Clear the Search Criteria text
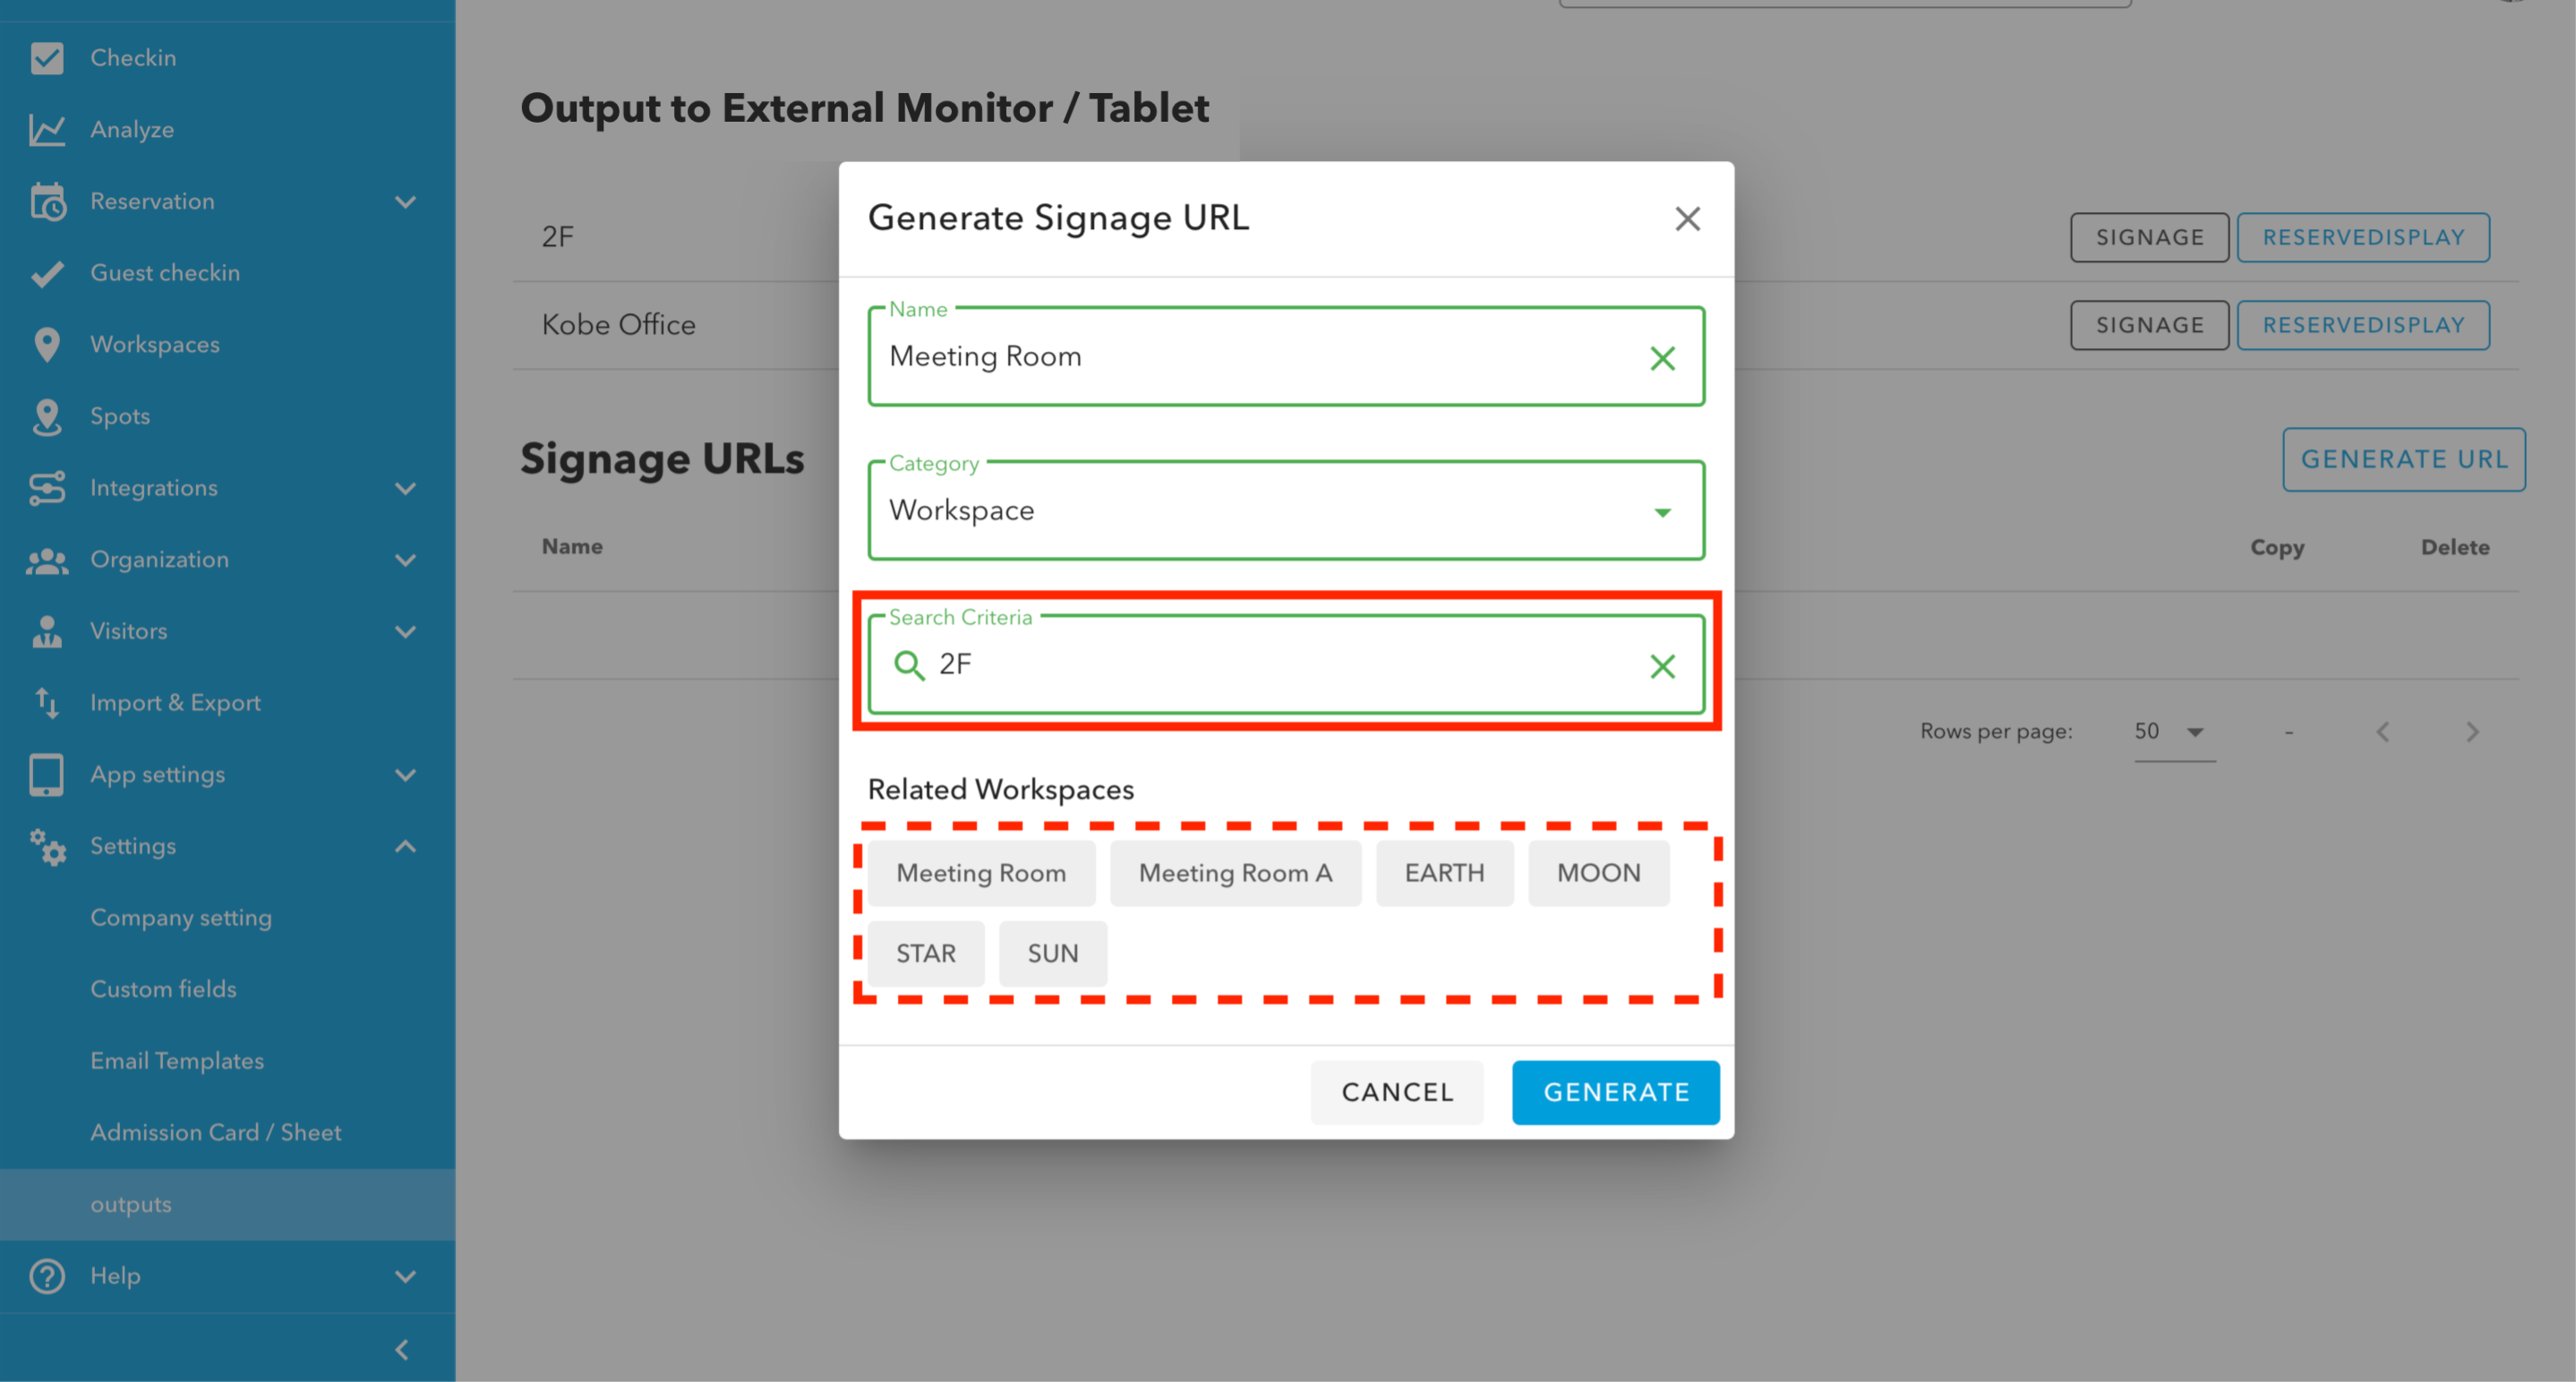The height and width of the screenshot is (1382, 2576). [x=1662, y=666]
